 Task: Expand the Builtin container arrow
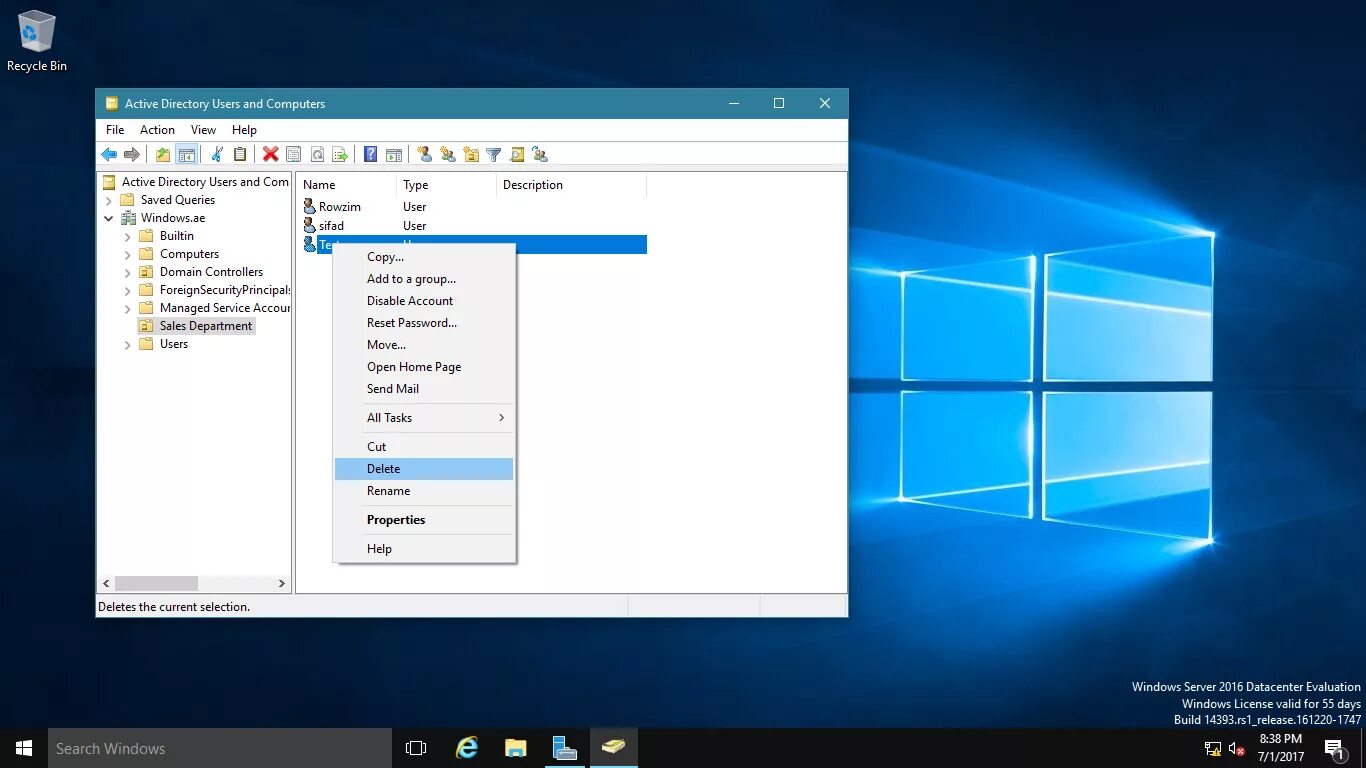tap(127, 236)
